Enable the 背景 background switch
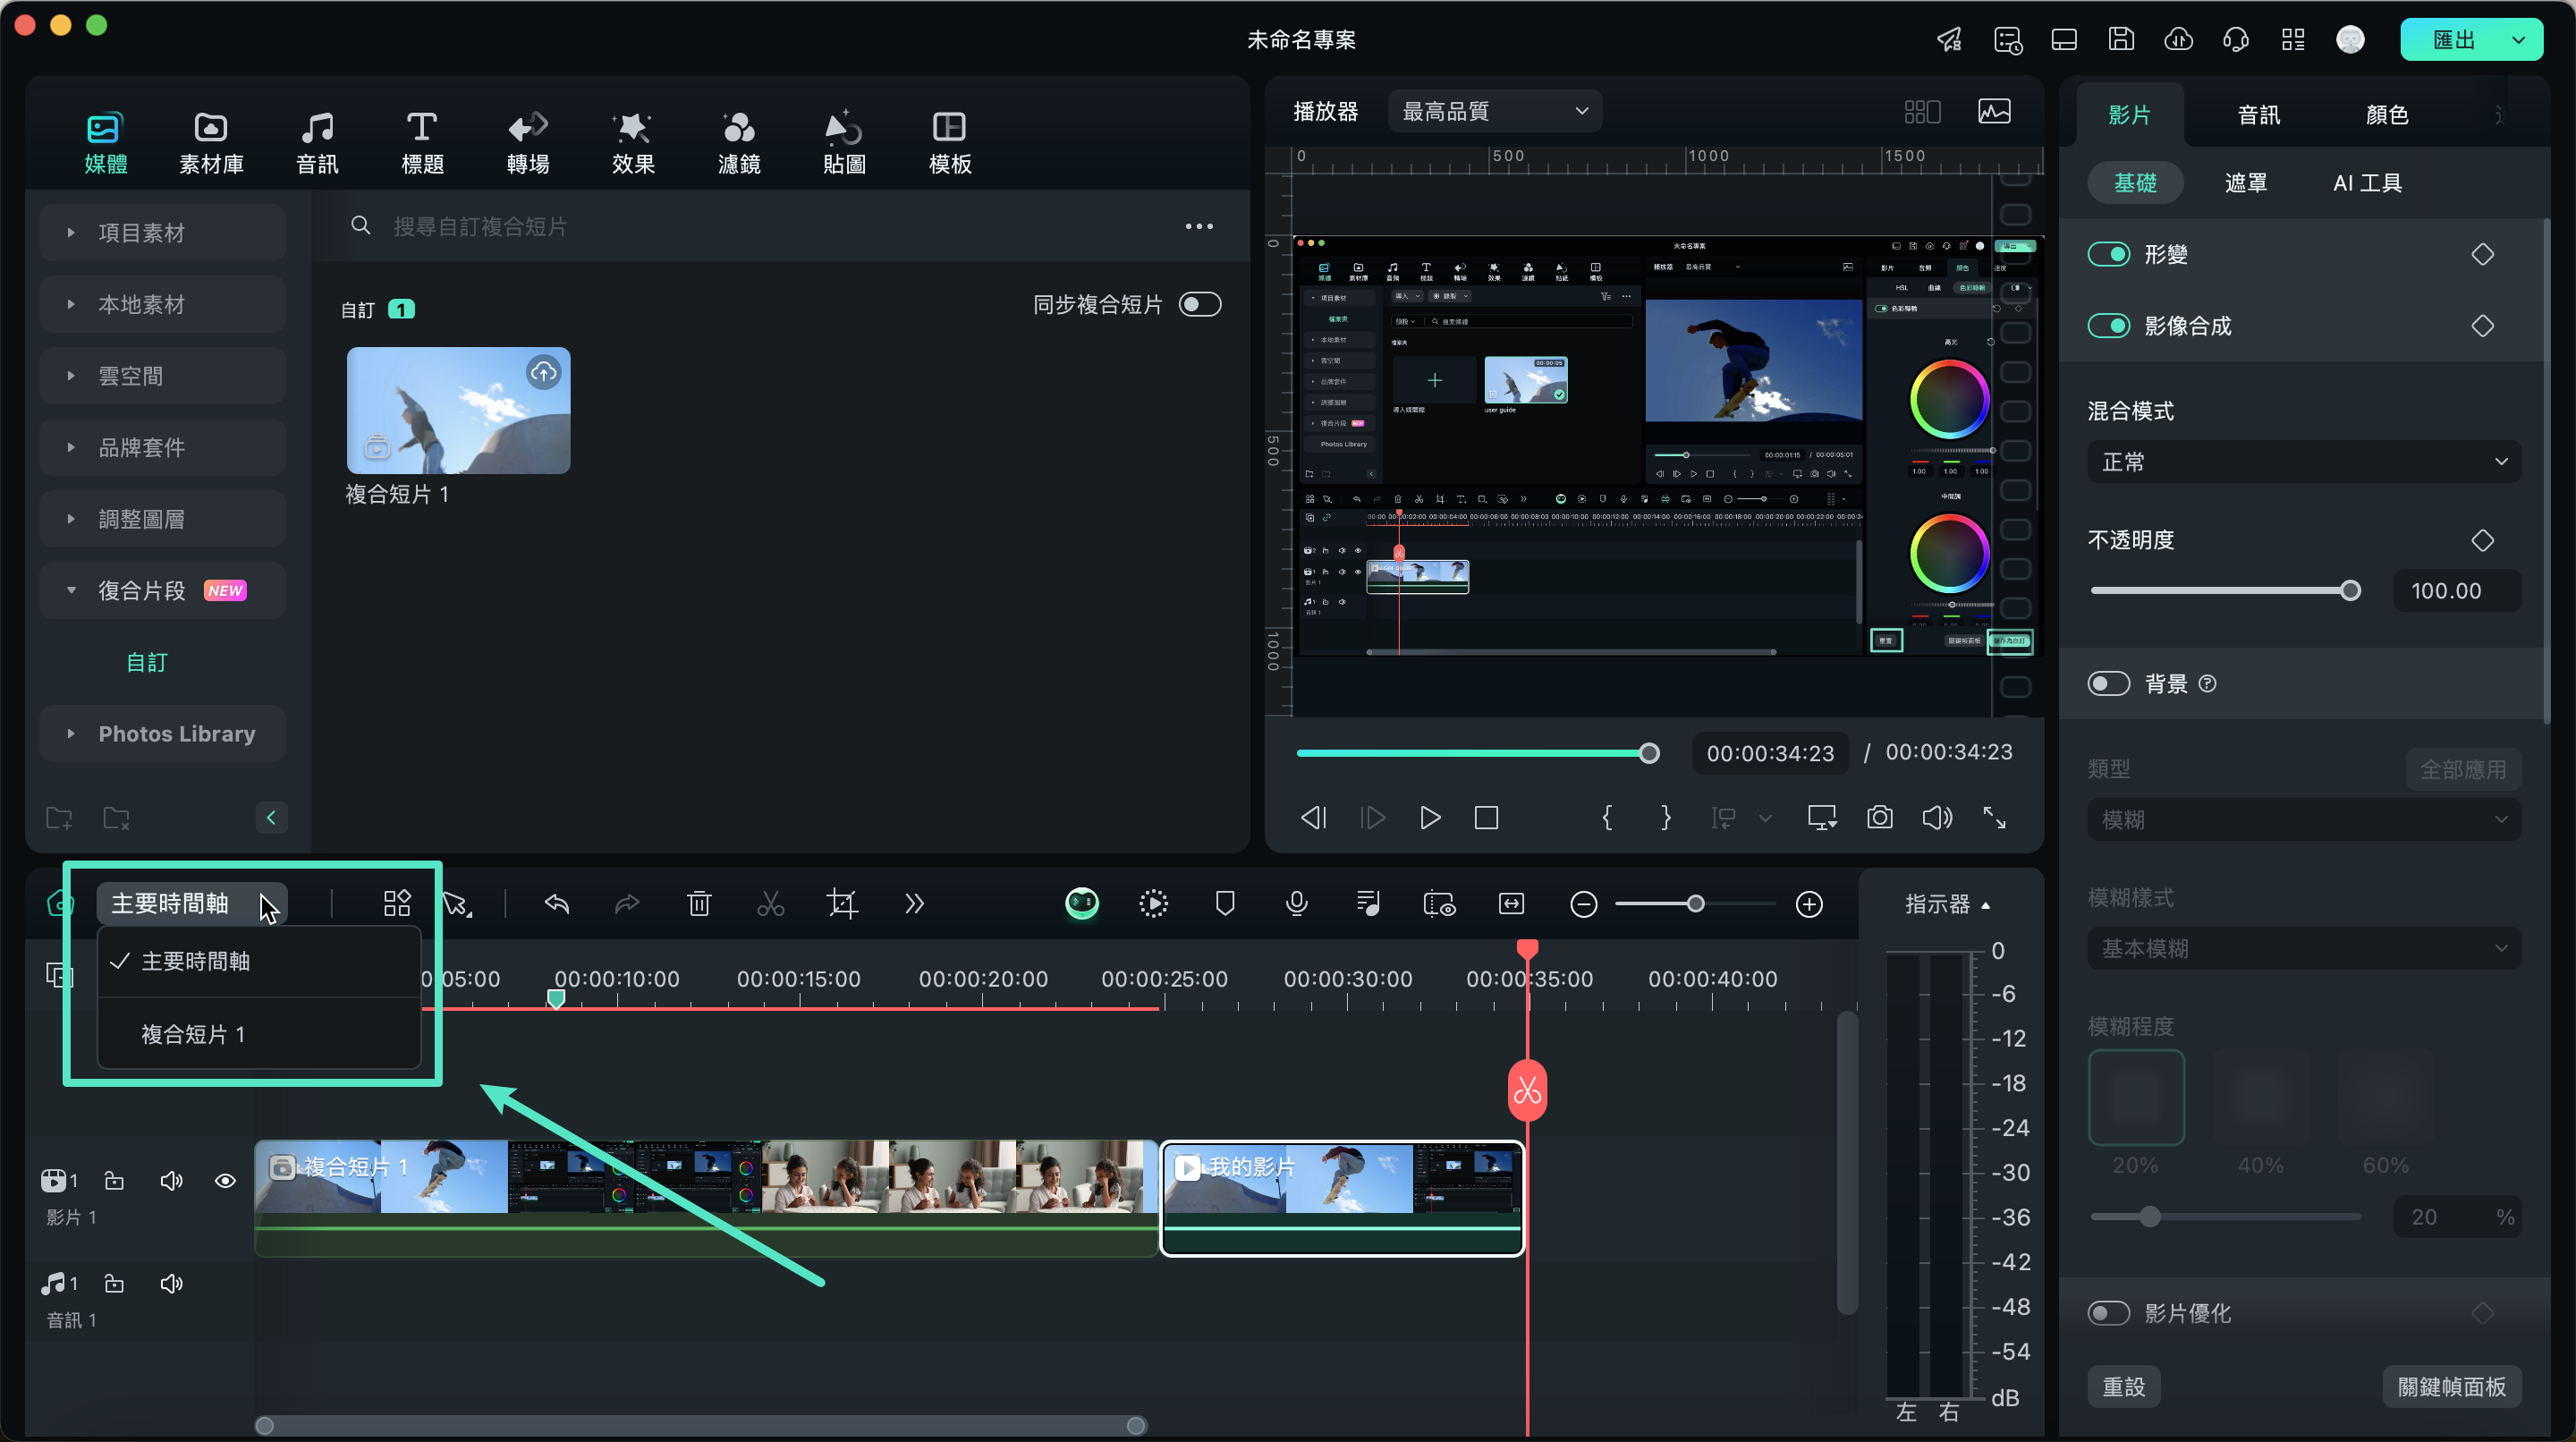 2109,683
